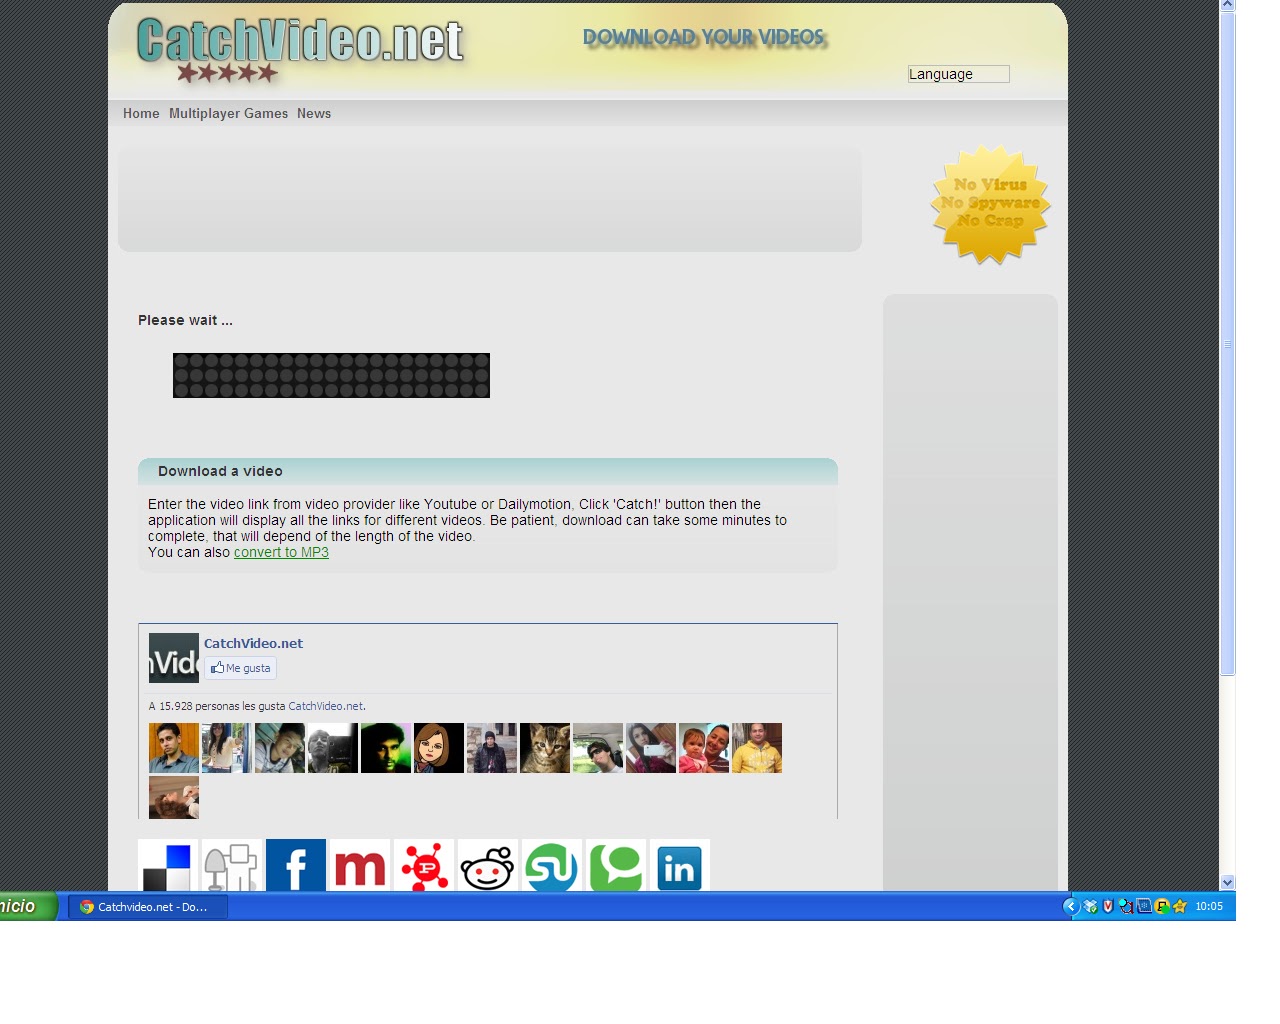1280x1024 pixels.
Task: Share on Facebook using the blue f icon
Action: click(x=295, y=866)
